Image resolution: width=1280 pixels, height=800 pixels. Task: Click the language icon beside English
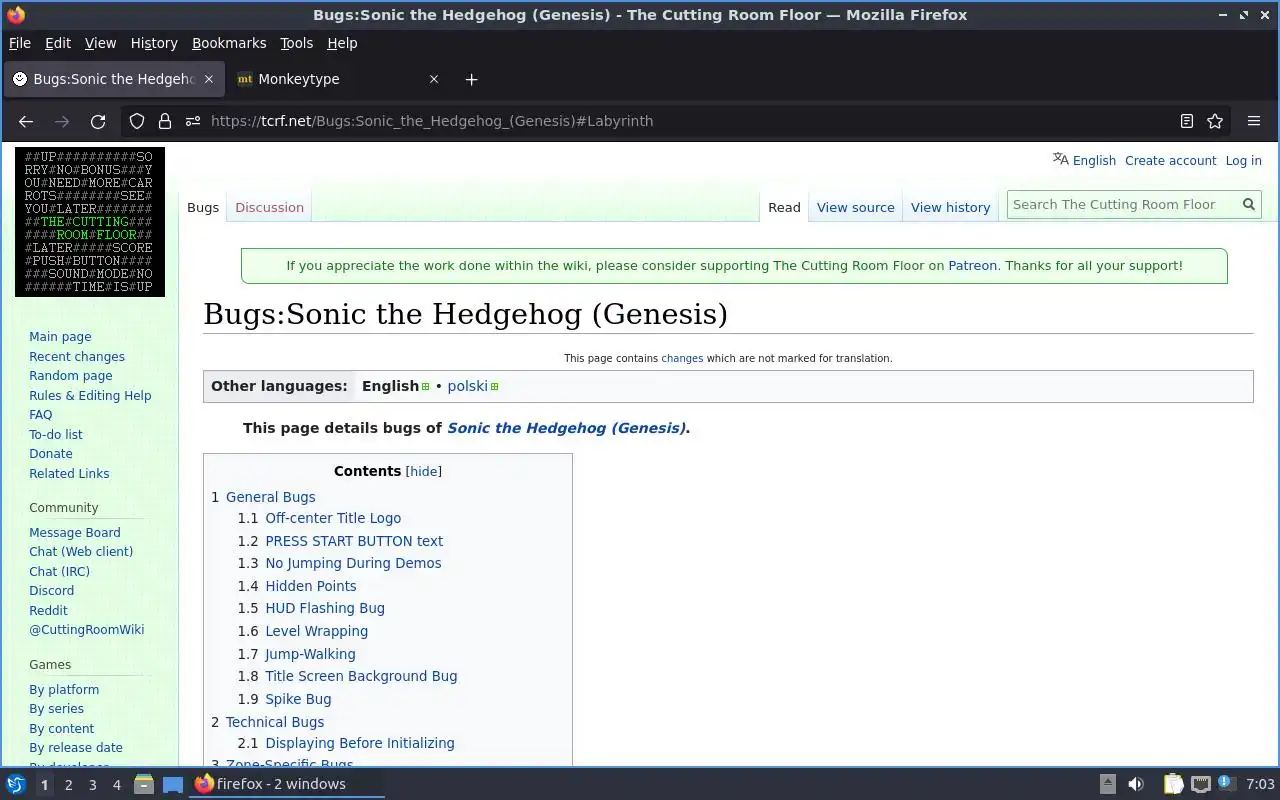(1061, 159)
